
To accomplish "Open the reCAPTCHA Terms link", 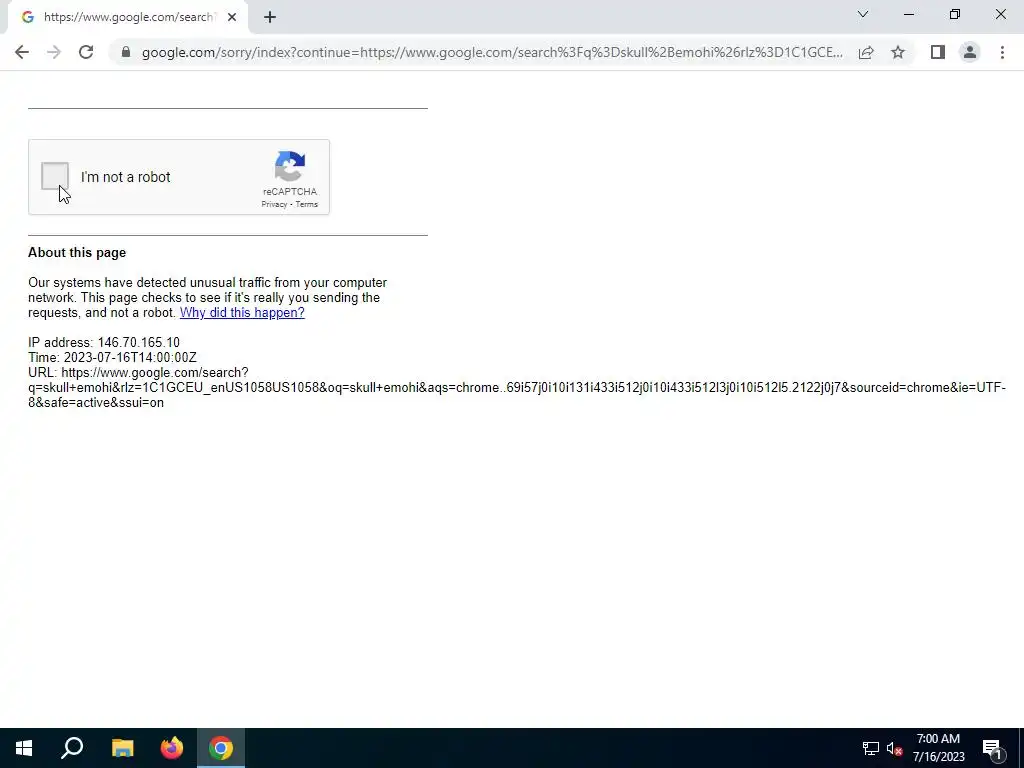I will 307,204.
